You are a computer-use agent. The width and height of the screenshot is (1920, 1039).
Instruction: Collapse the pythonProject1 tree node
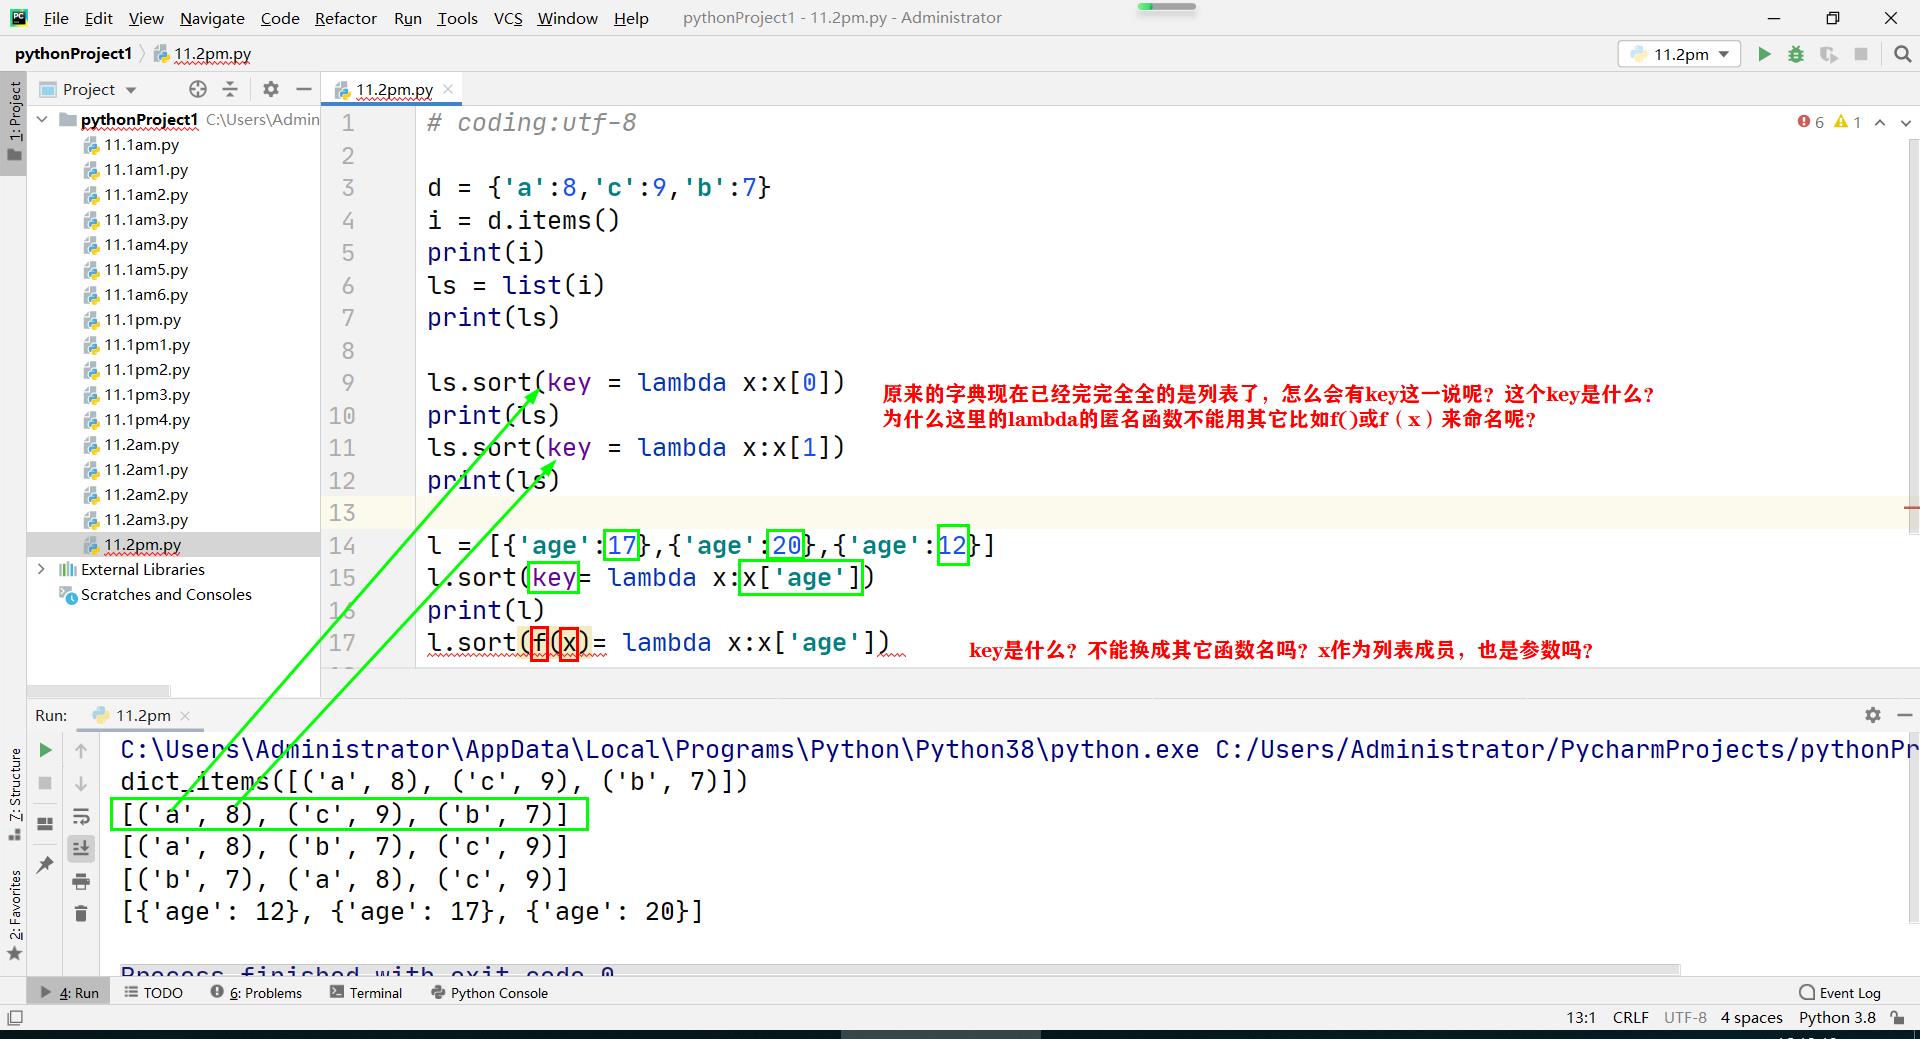(42, 119)
